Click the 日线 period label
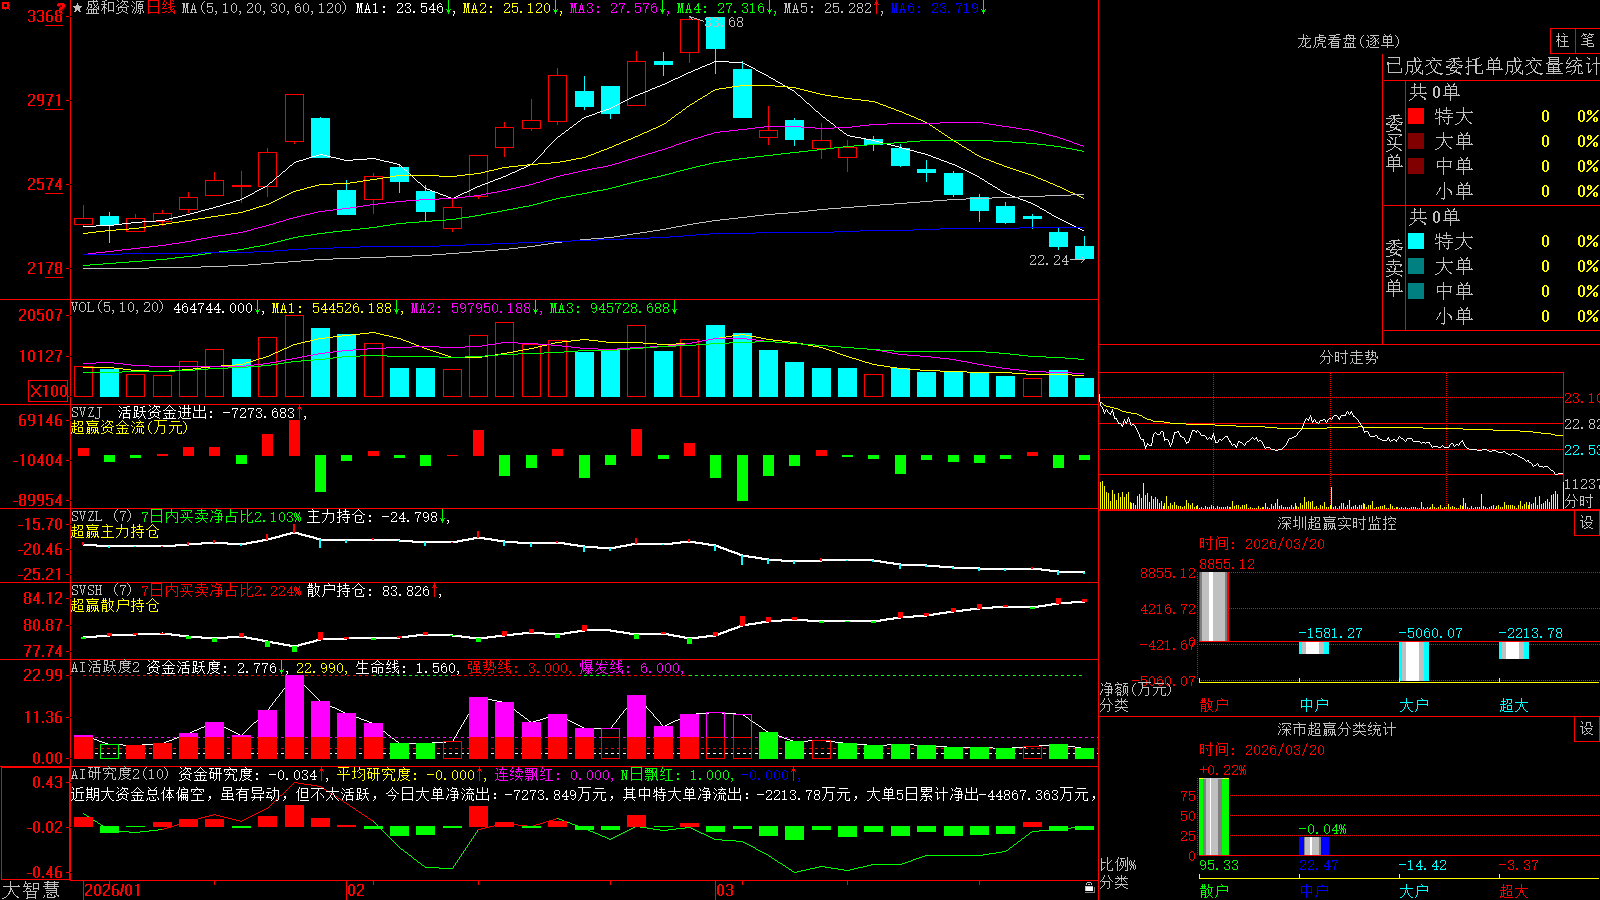This screenshot has height=900, width=1600. coord(161,8)
